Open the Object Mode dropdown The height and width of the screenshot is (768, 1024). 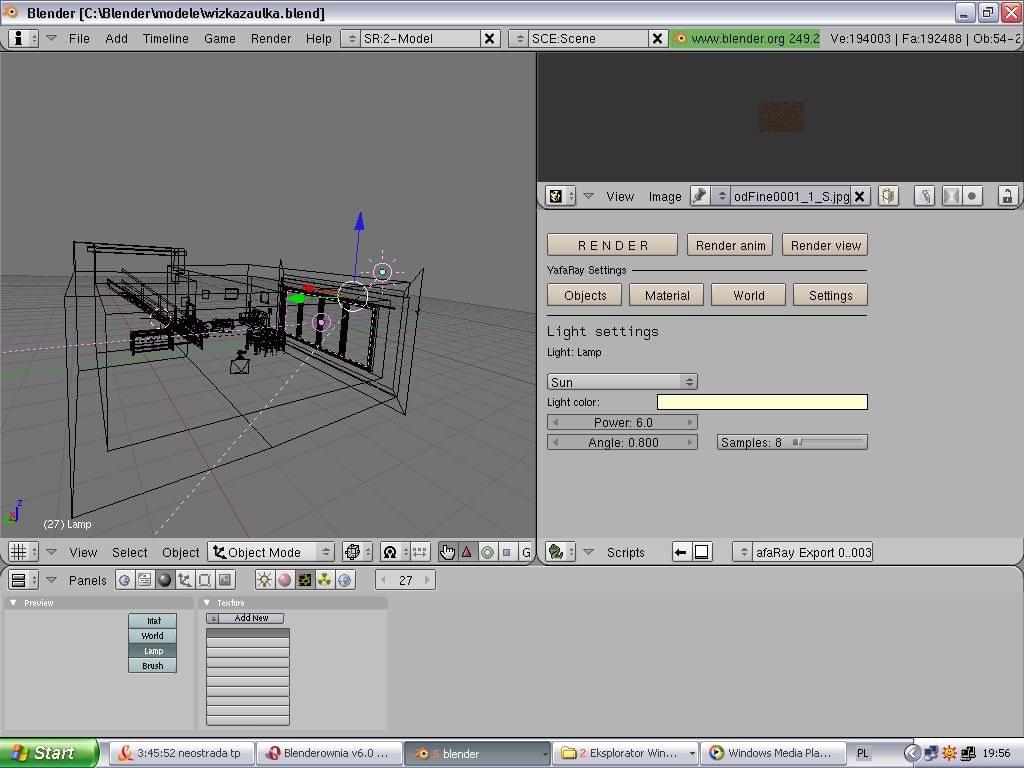271,552
